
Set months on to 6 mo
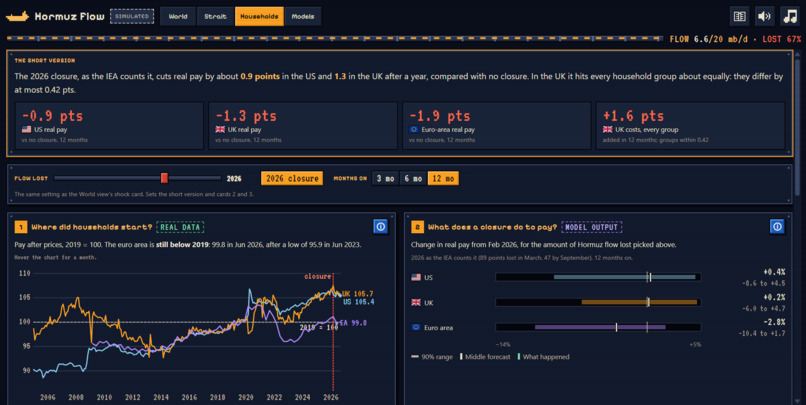(413, 178)
